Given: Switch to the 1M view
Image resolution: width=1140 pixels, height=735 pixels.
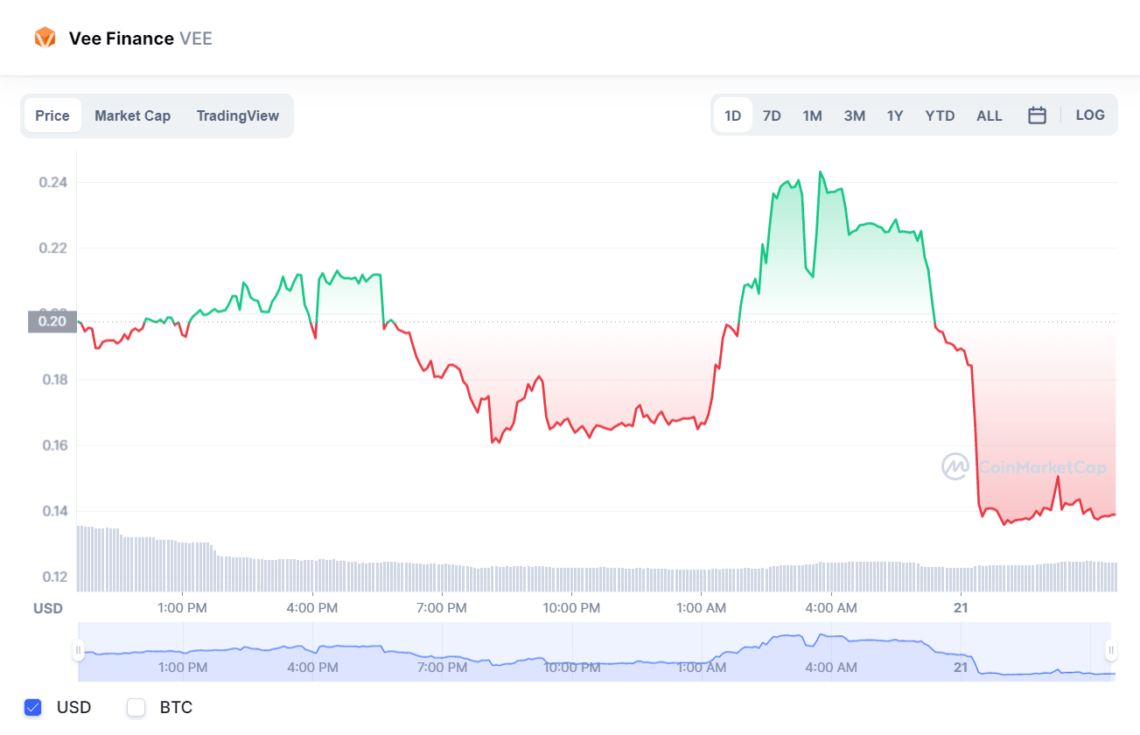Looking at the screenshot, I should click(812, 115).
